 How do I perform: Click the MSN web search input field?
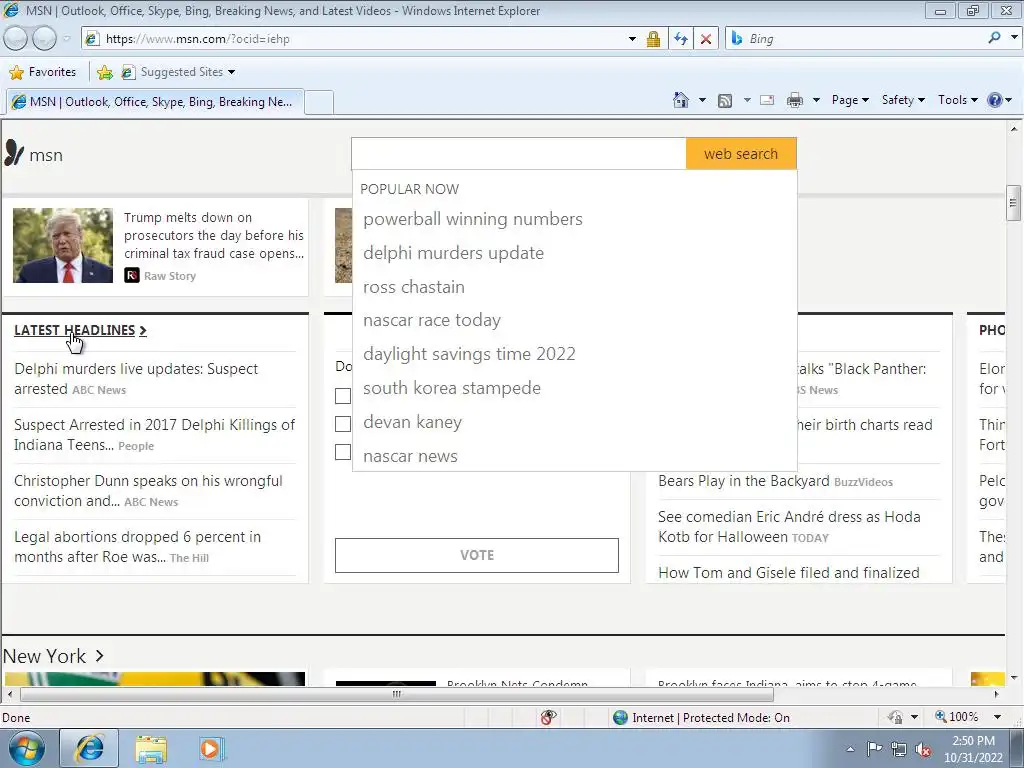tap(519, 153)
